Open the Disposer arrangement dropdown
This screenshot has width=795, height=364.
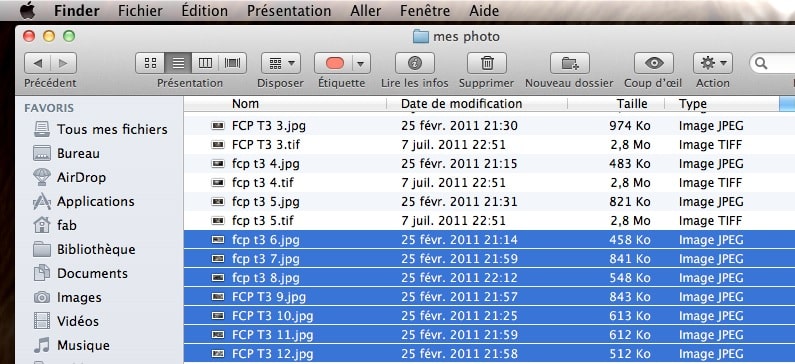[281, 63]
